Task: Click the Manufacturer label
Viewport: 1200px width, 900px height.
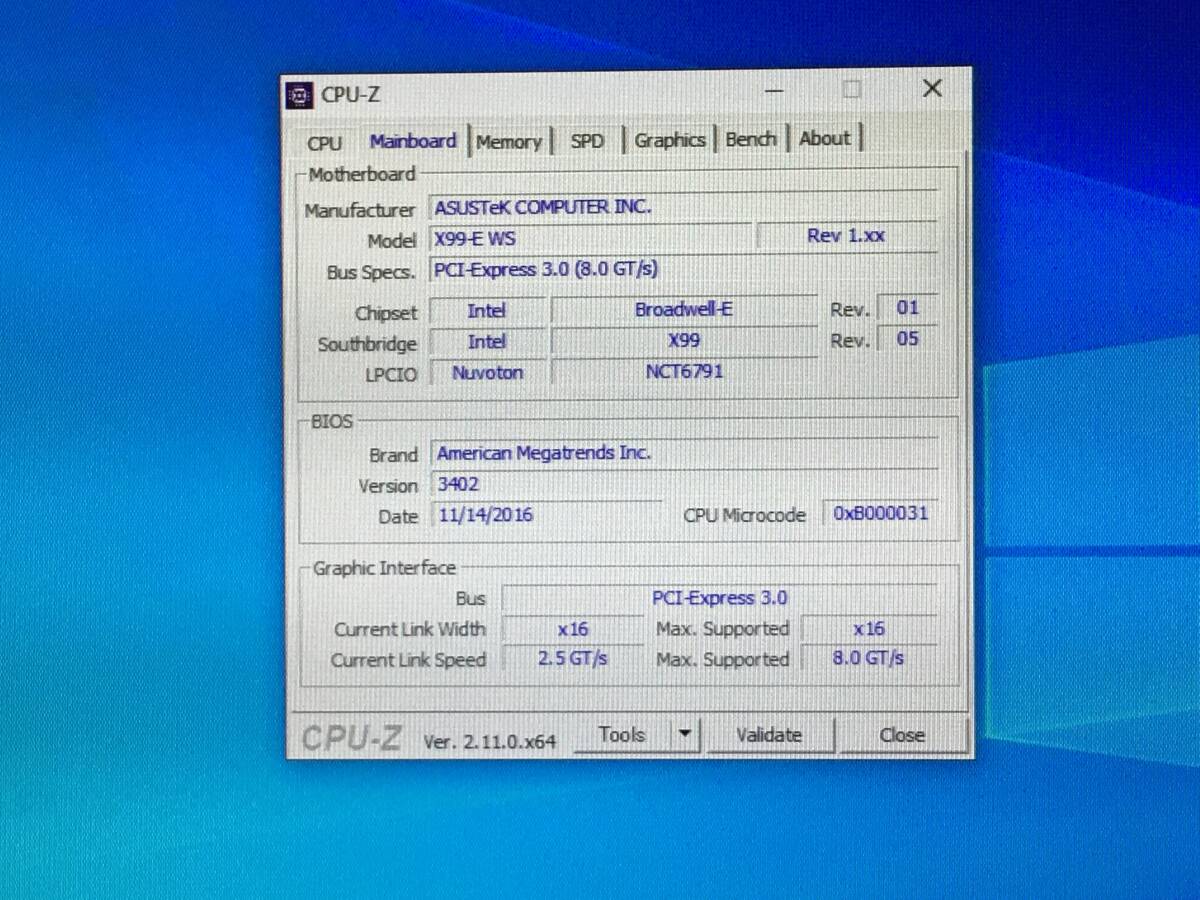Action: [x=359, y=211]
